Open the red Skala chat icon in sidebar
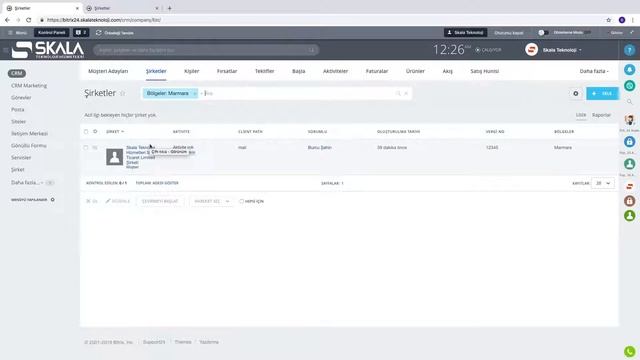This screenshot has height=360, width=640. (x=629, y=186)
